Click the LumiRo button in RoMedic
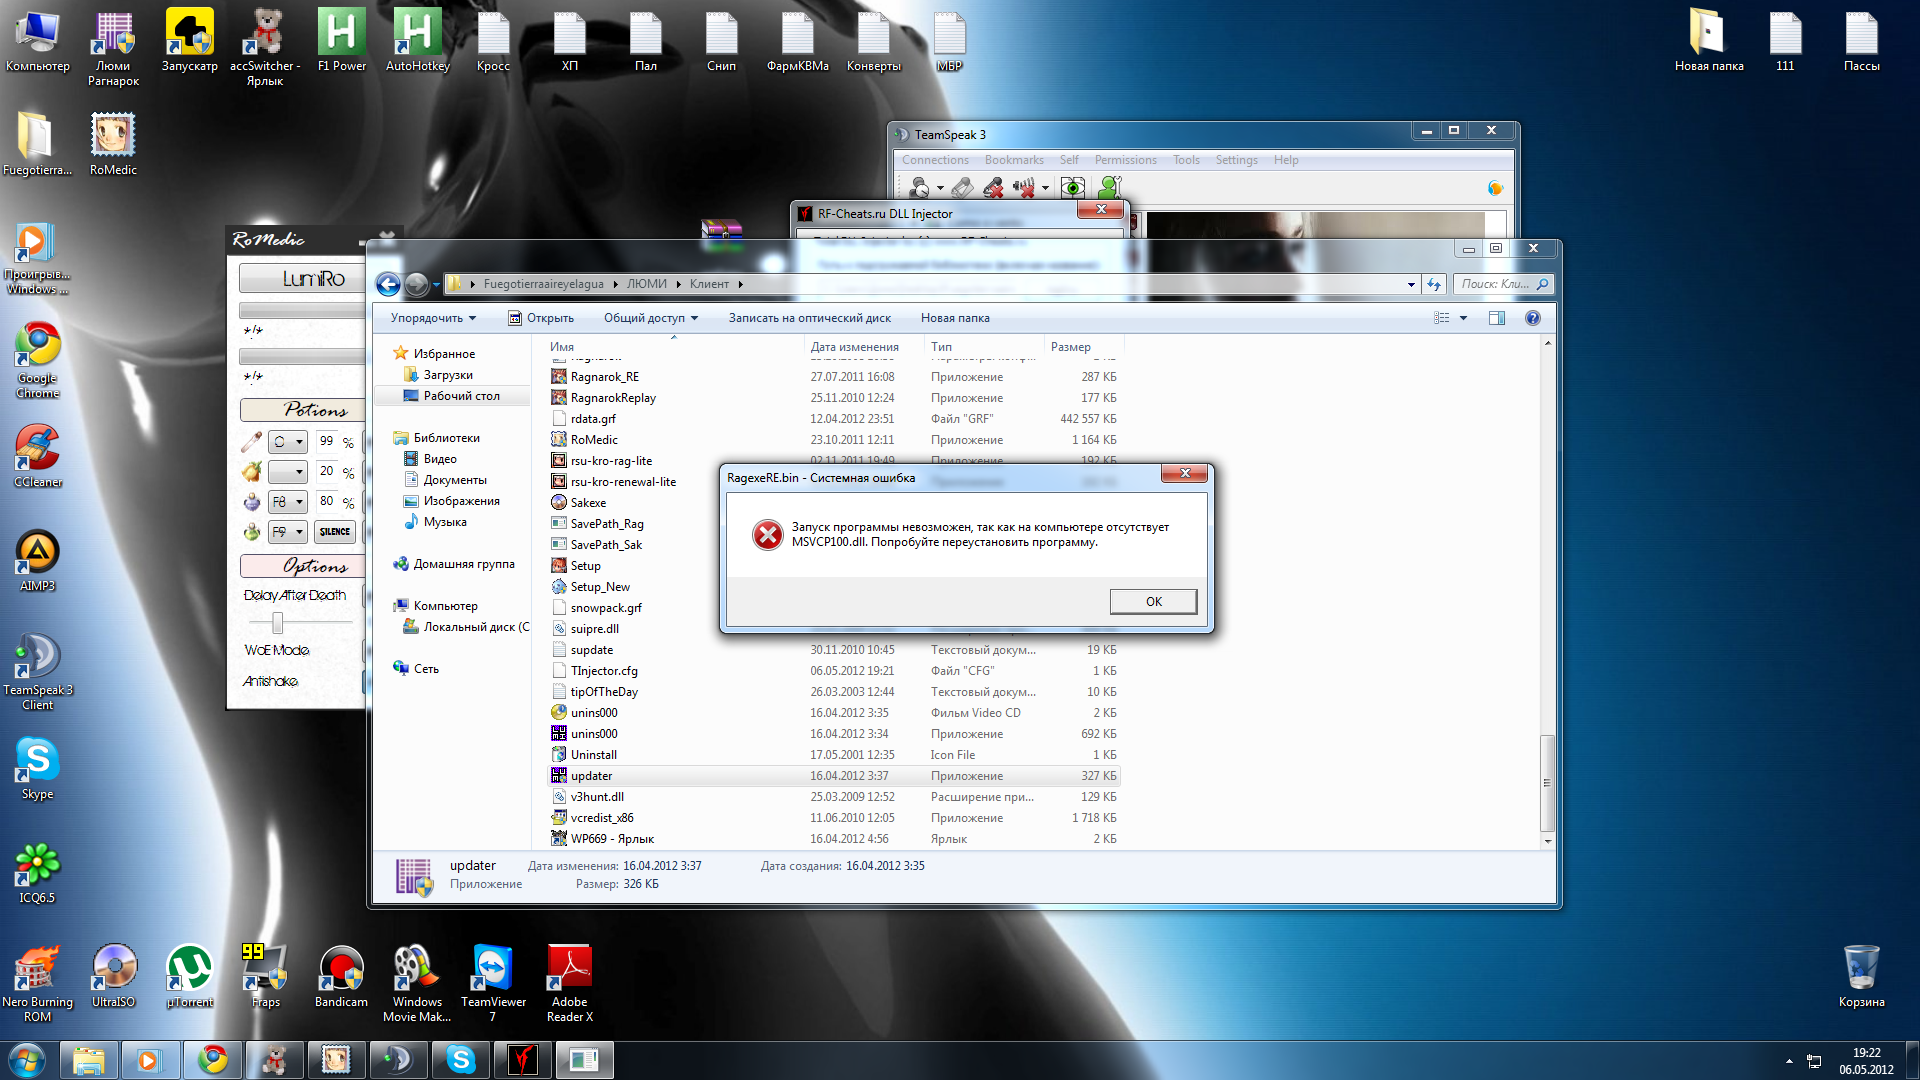This screenshot has height=1080, width=1920. pyautogui.click(x=301, y=279)
